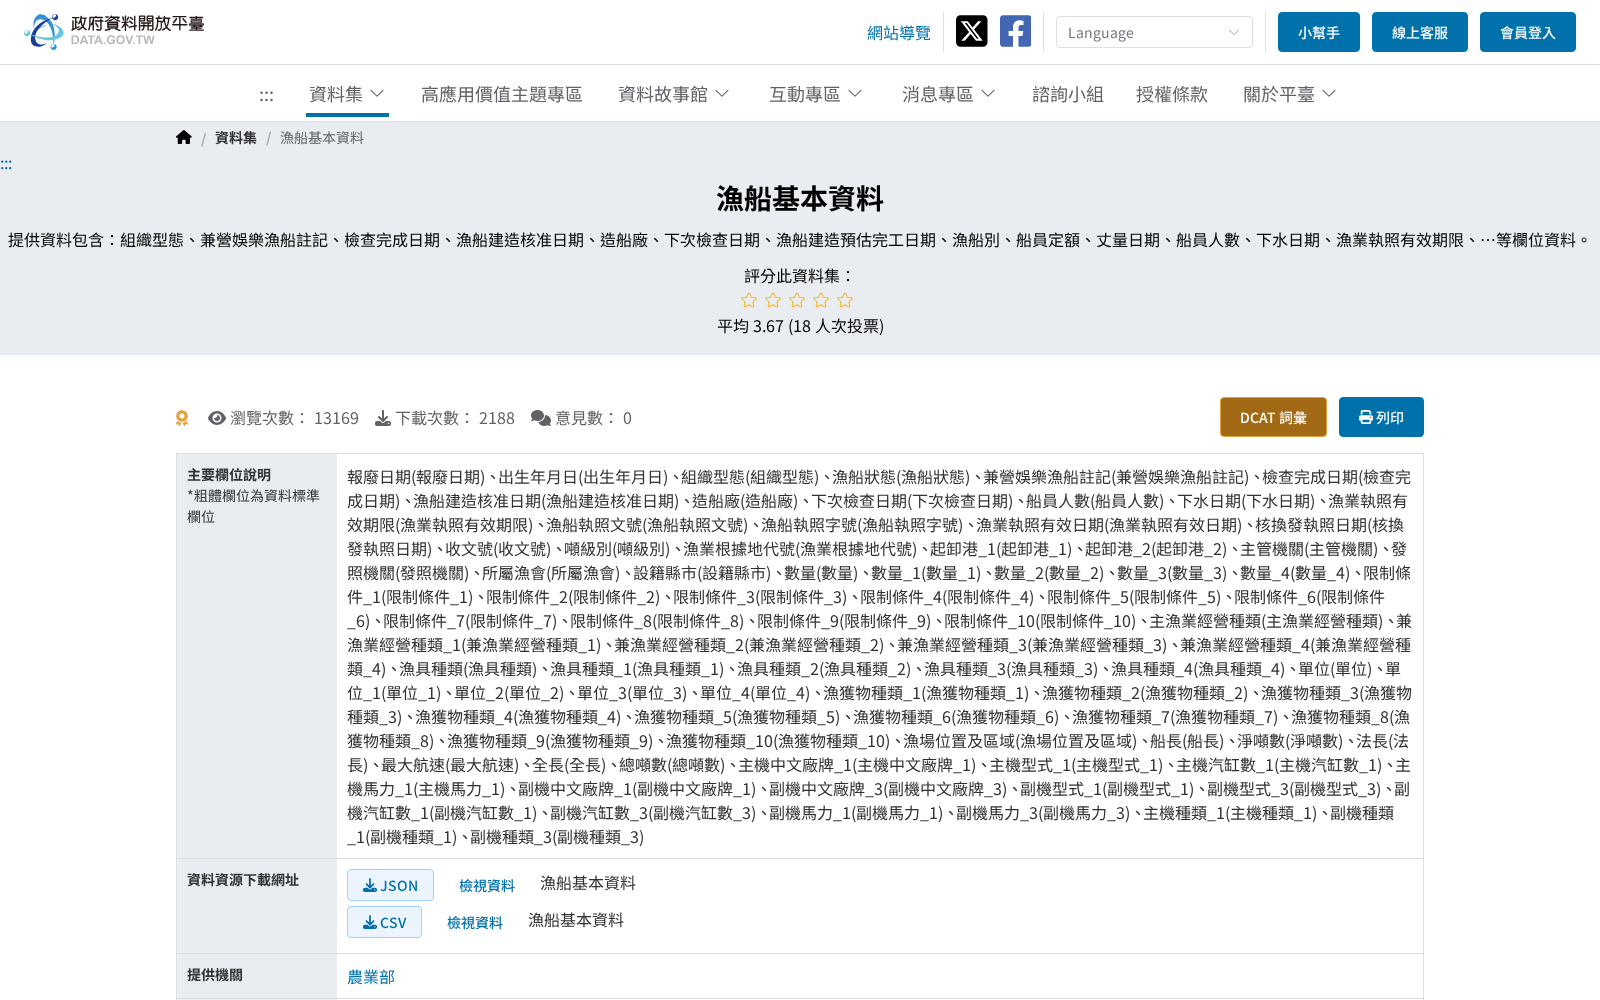Download the JSON resource
This screenshot has height=1000, width=1600.
click(x=390, y=885)
